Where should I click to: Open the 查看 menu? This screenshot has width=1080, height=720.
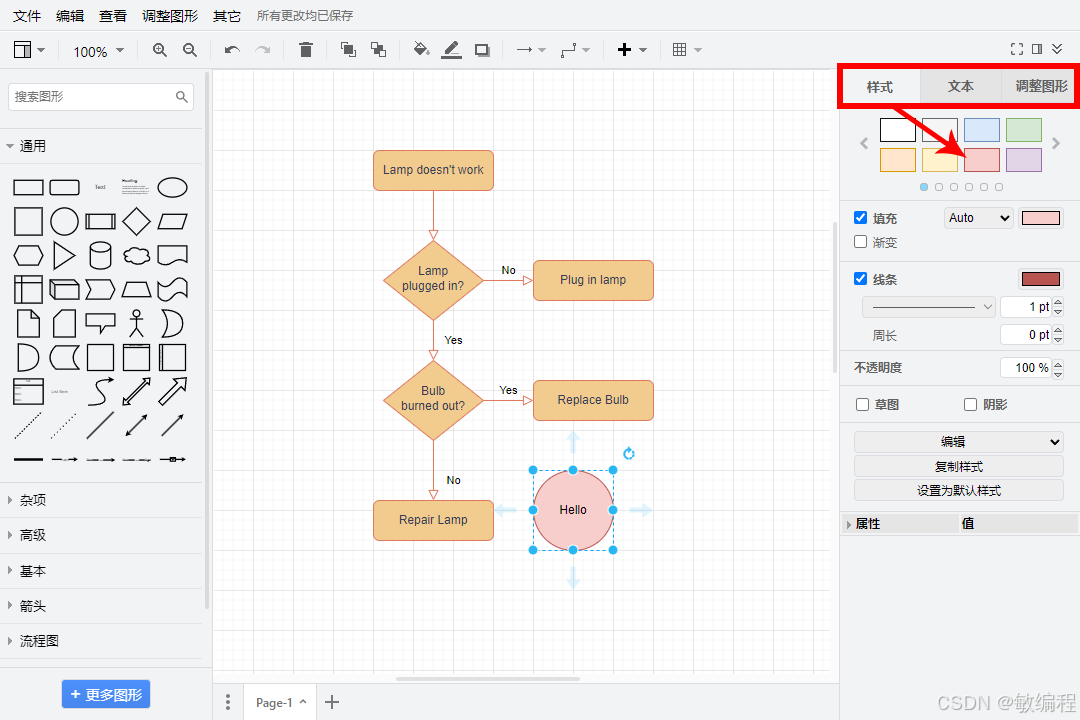112,15
